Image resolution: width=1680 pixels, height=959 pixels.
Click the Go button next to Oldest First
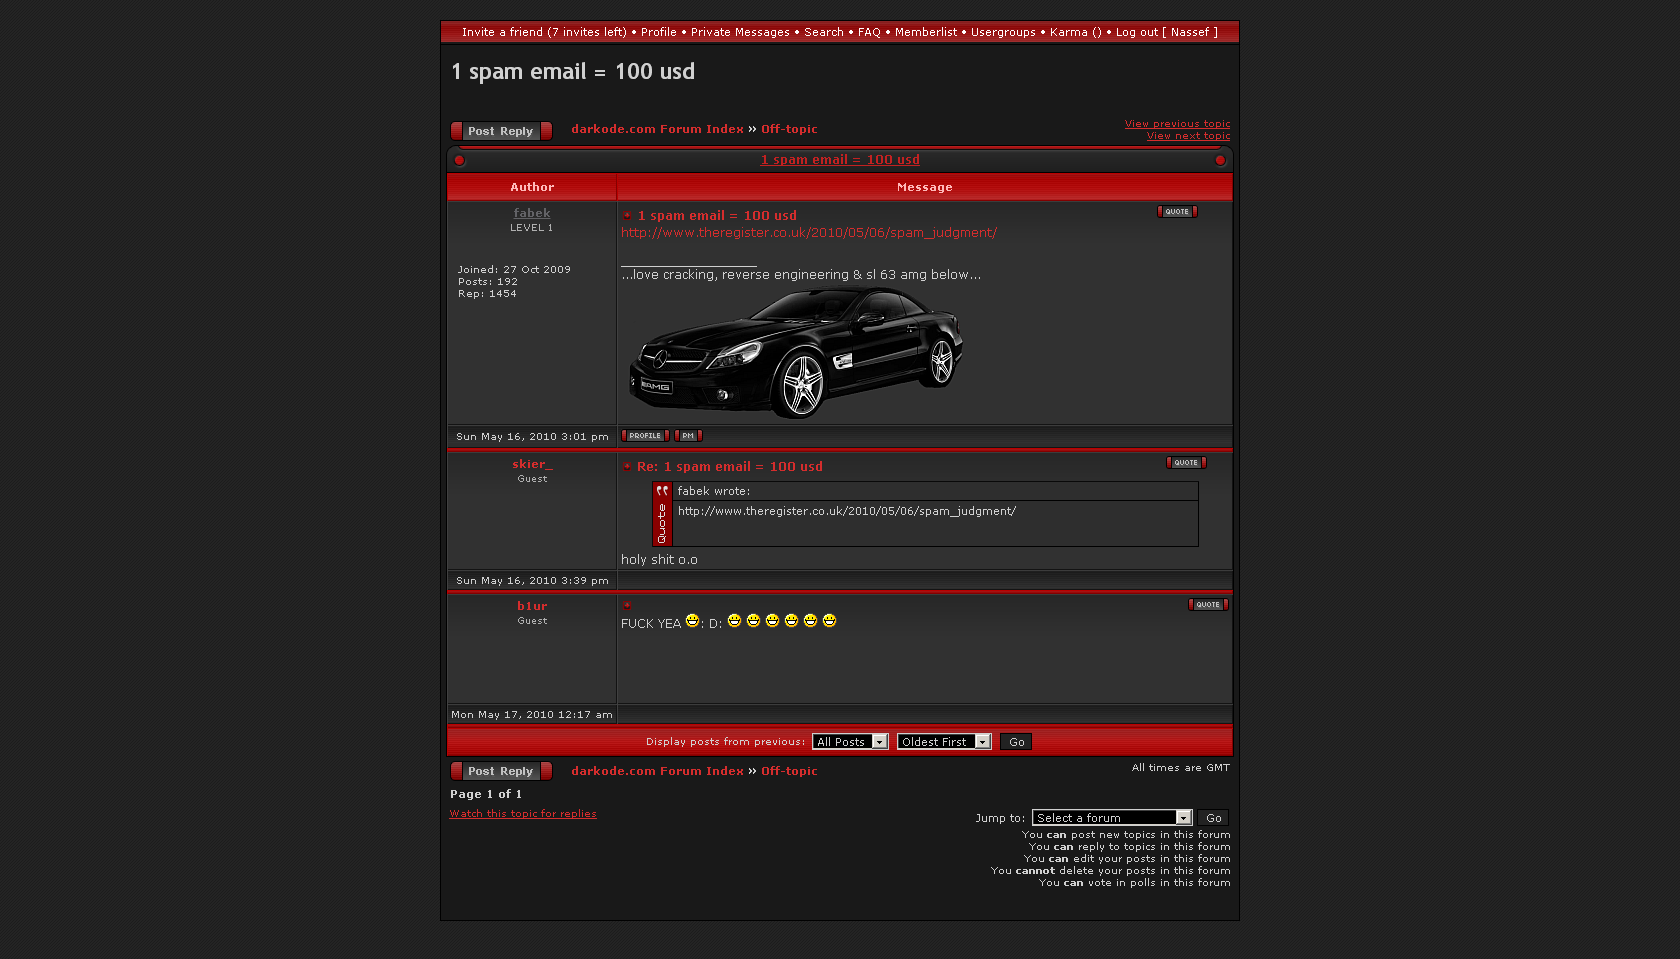(1016, 742)
